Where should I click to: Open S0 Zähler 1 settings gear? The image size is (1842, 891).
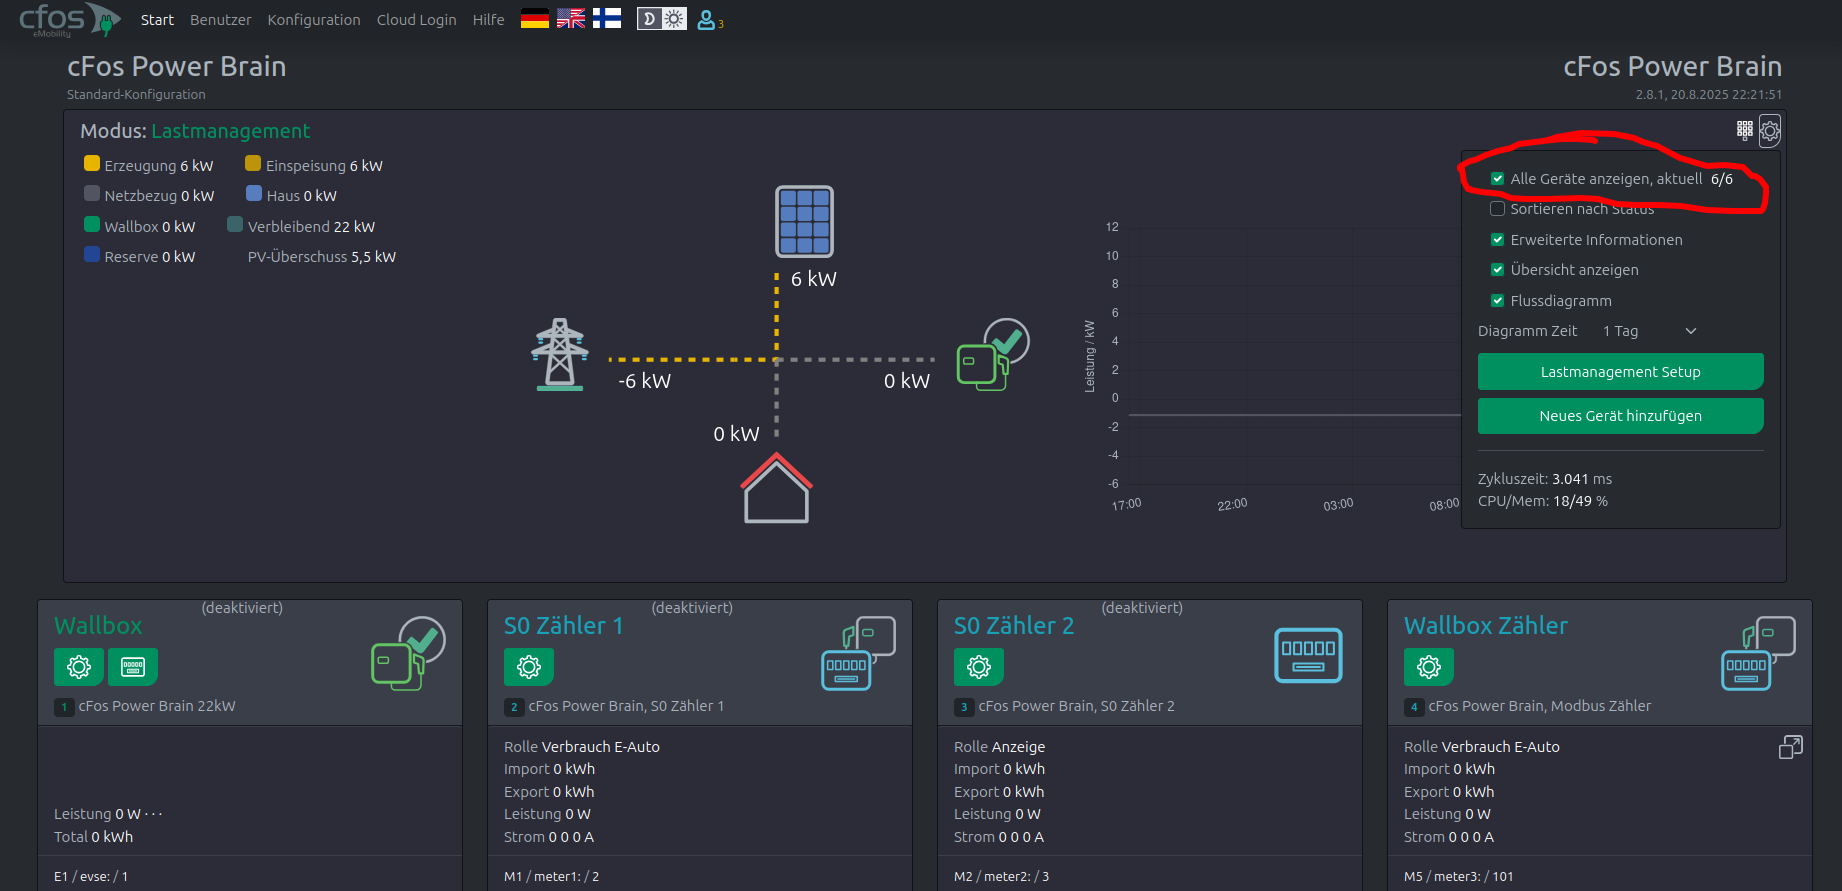point(529,666)
